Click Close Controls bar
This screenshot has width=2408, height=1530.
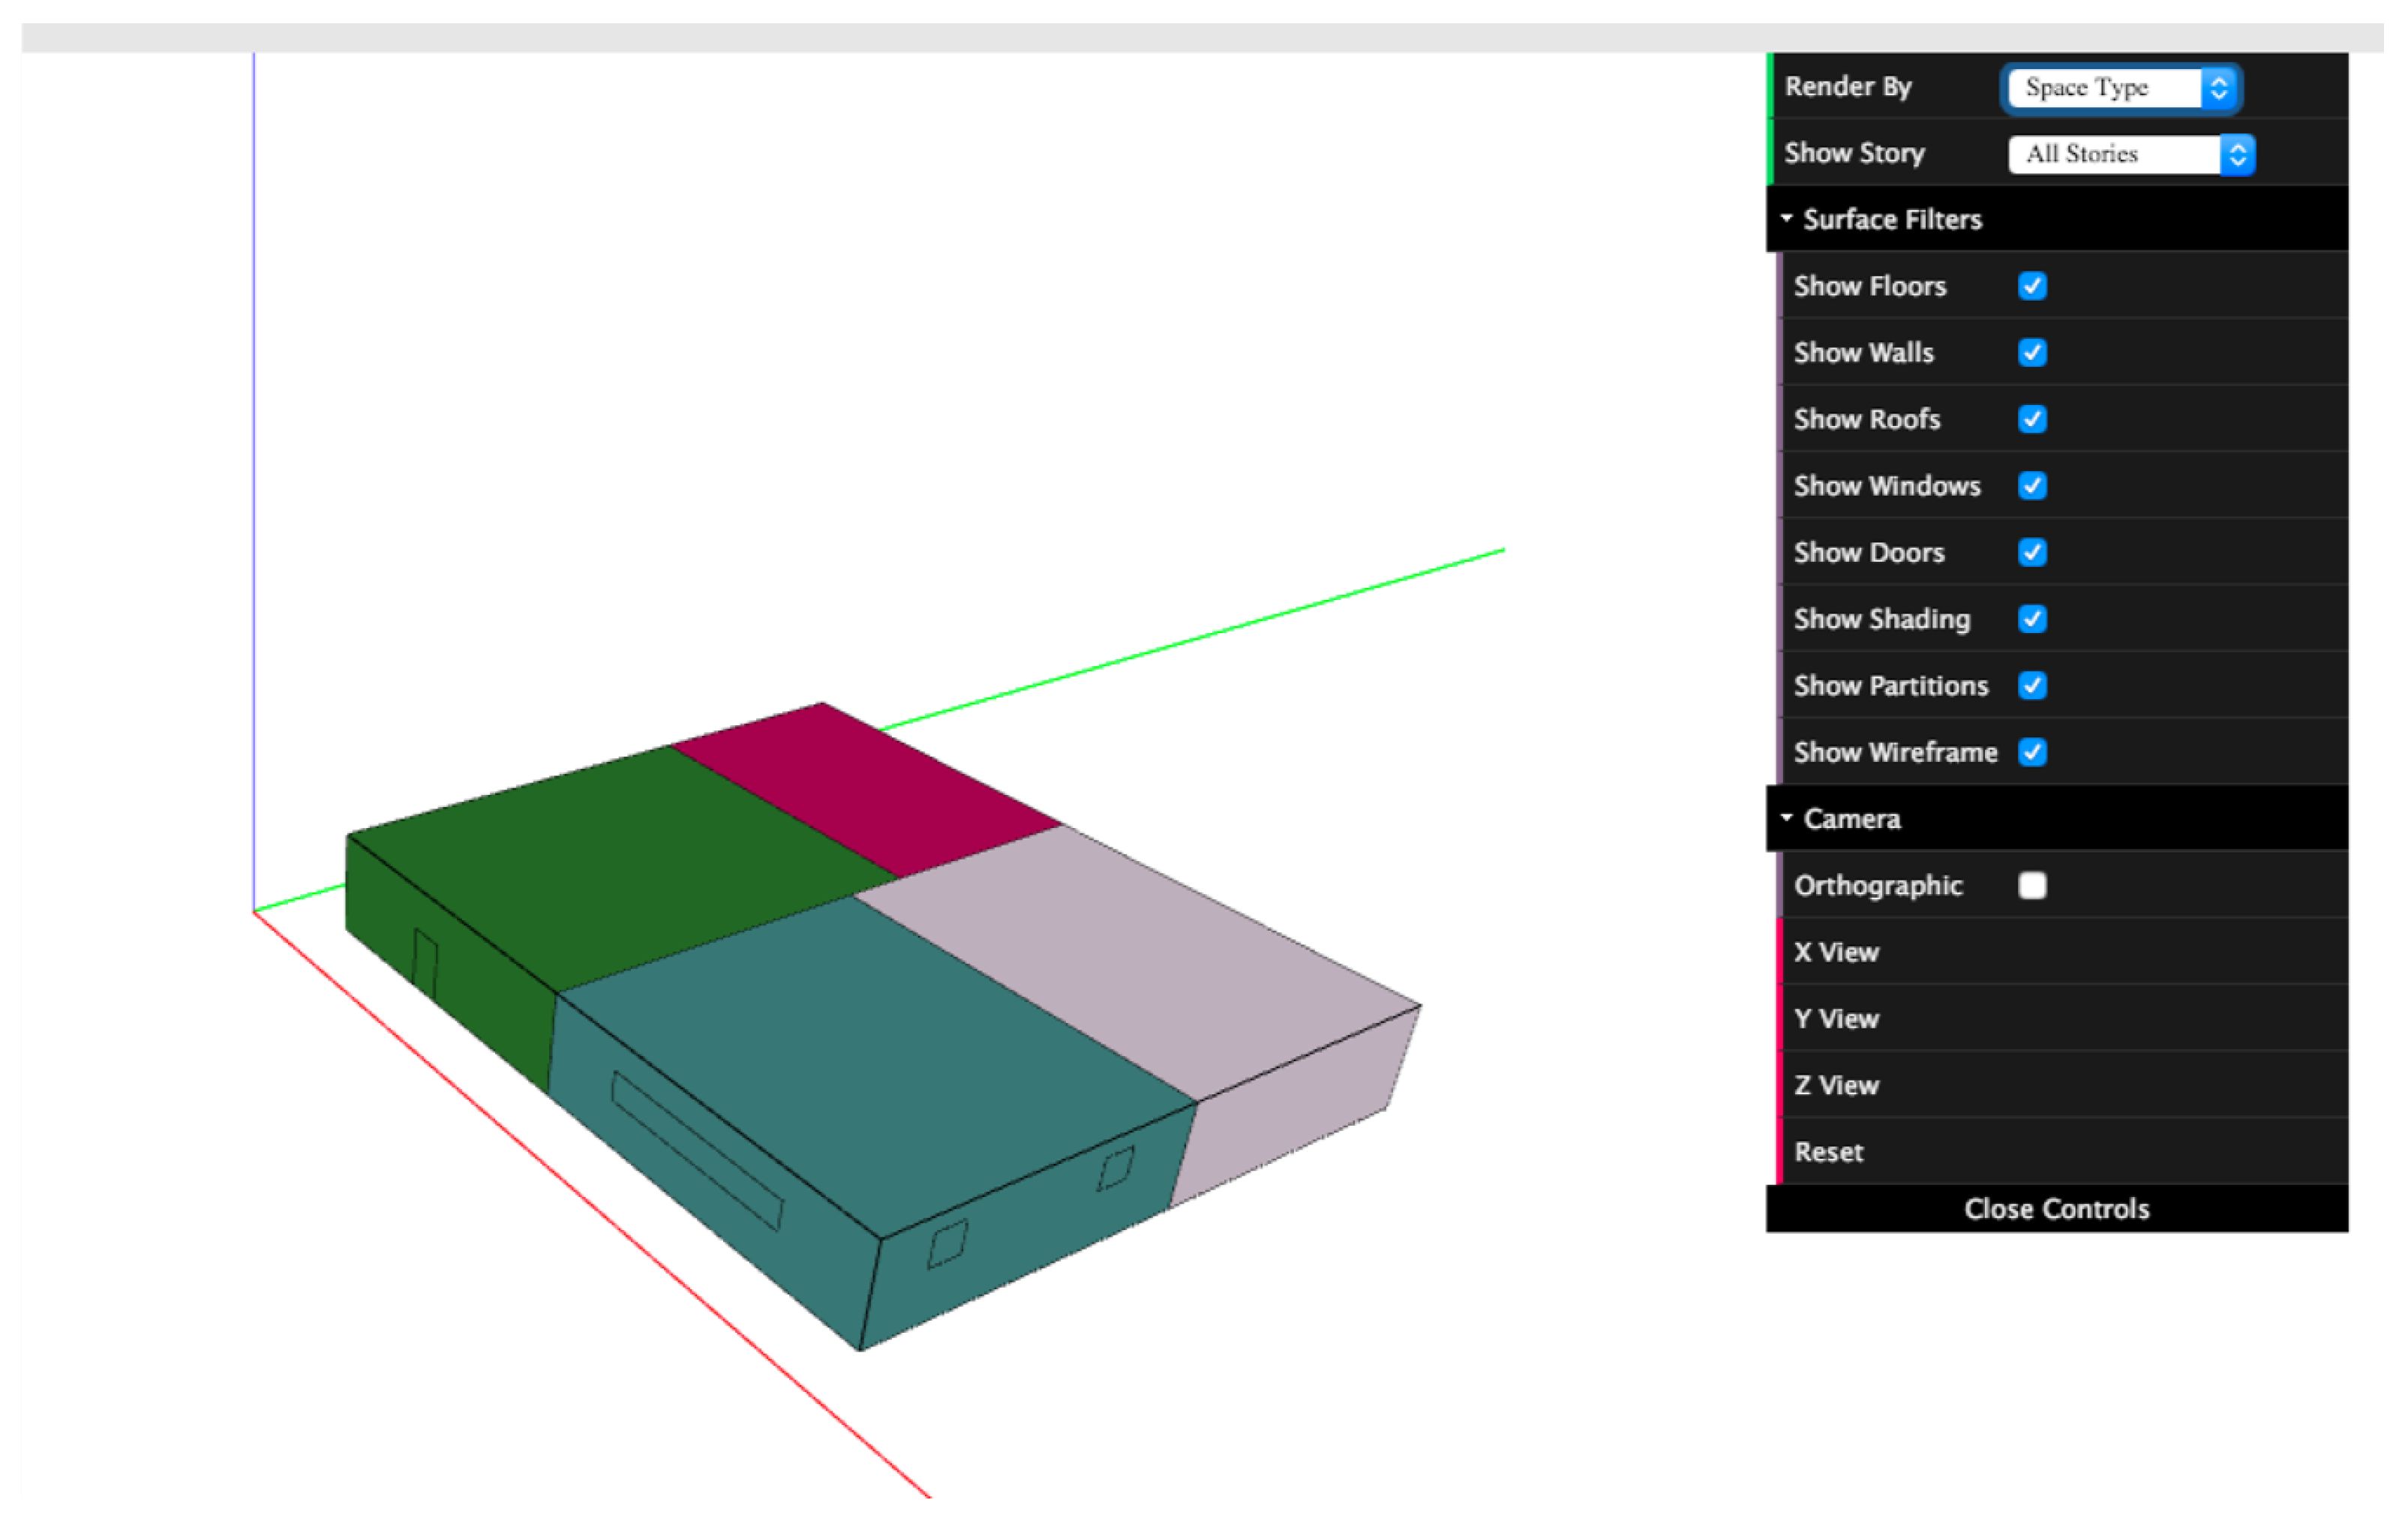(x=2057, y=1210)
